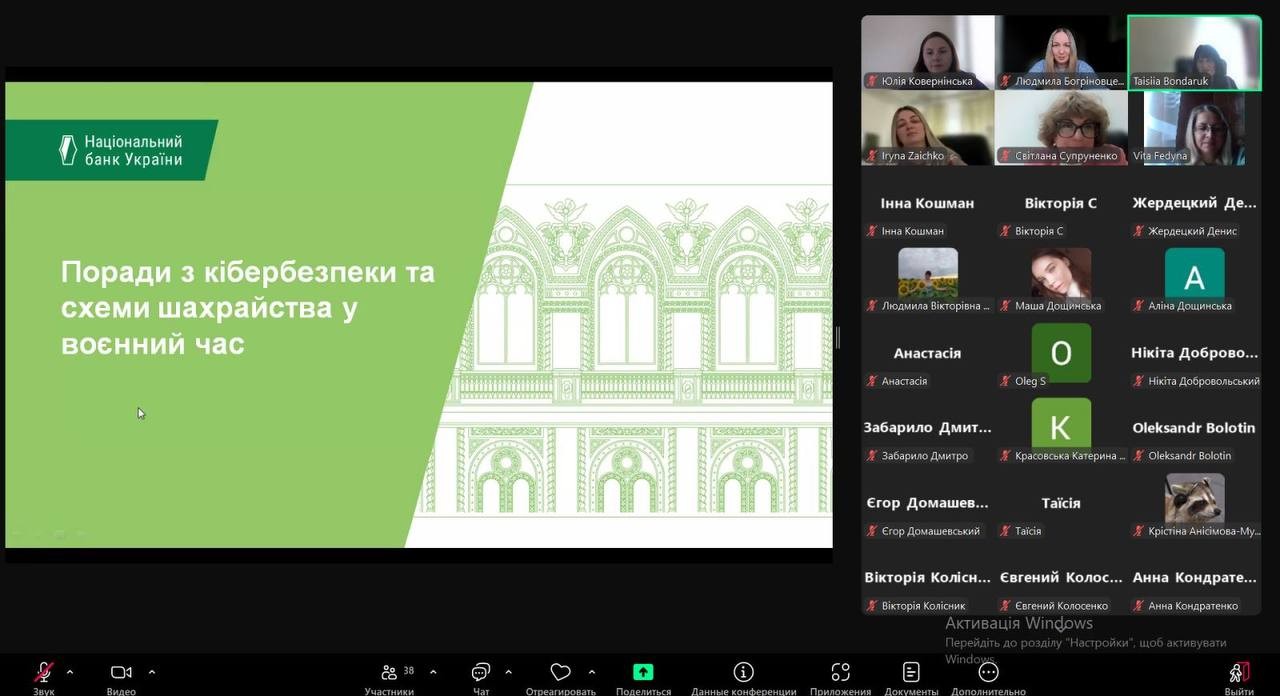This screenshot has width=1280, height=696.
Task: Open the Приложения apps icon
Action: tap(840, 672)
